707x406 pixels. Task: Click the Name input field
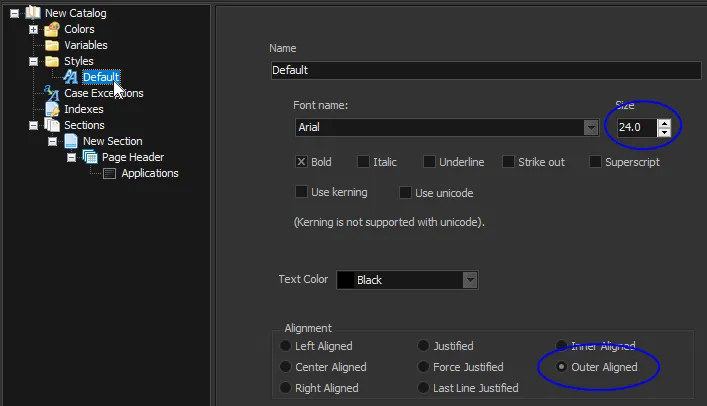coord(485,71)
